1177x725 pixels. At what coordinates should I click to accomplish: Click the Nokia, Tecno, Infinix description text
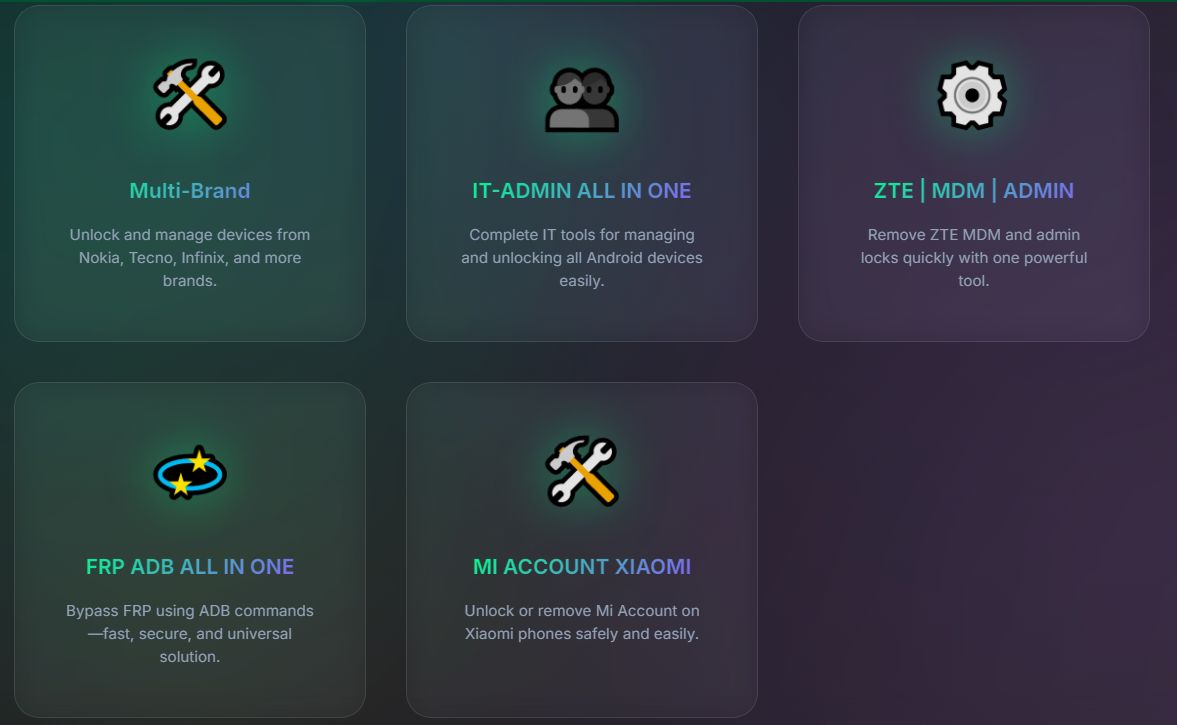pos(190,258)
